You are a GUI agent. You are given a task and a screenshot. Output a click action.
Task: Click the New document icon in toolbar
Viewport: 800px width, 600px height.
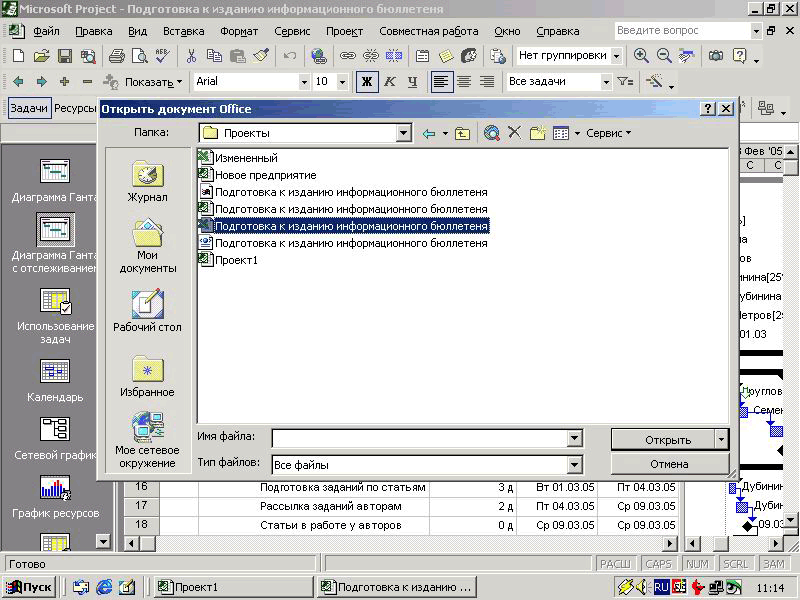pyautogui.click(x=18, y=56)
